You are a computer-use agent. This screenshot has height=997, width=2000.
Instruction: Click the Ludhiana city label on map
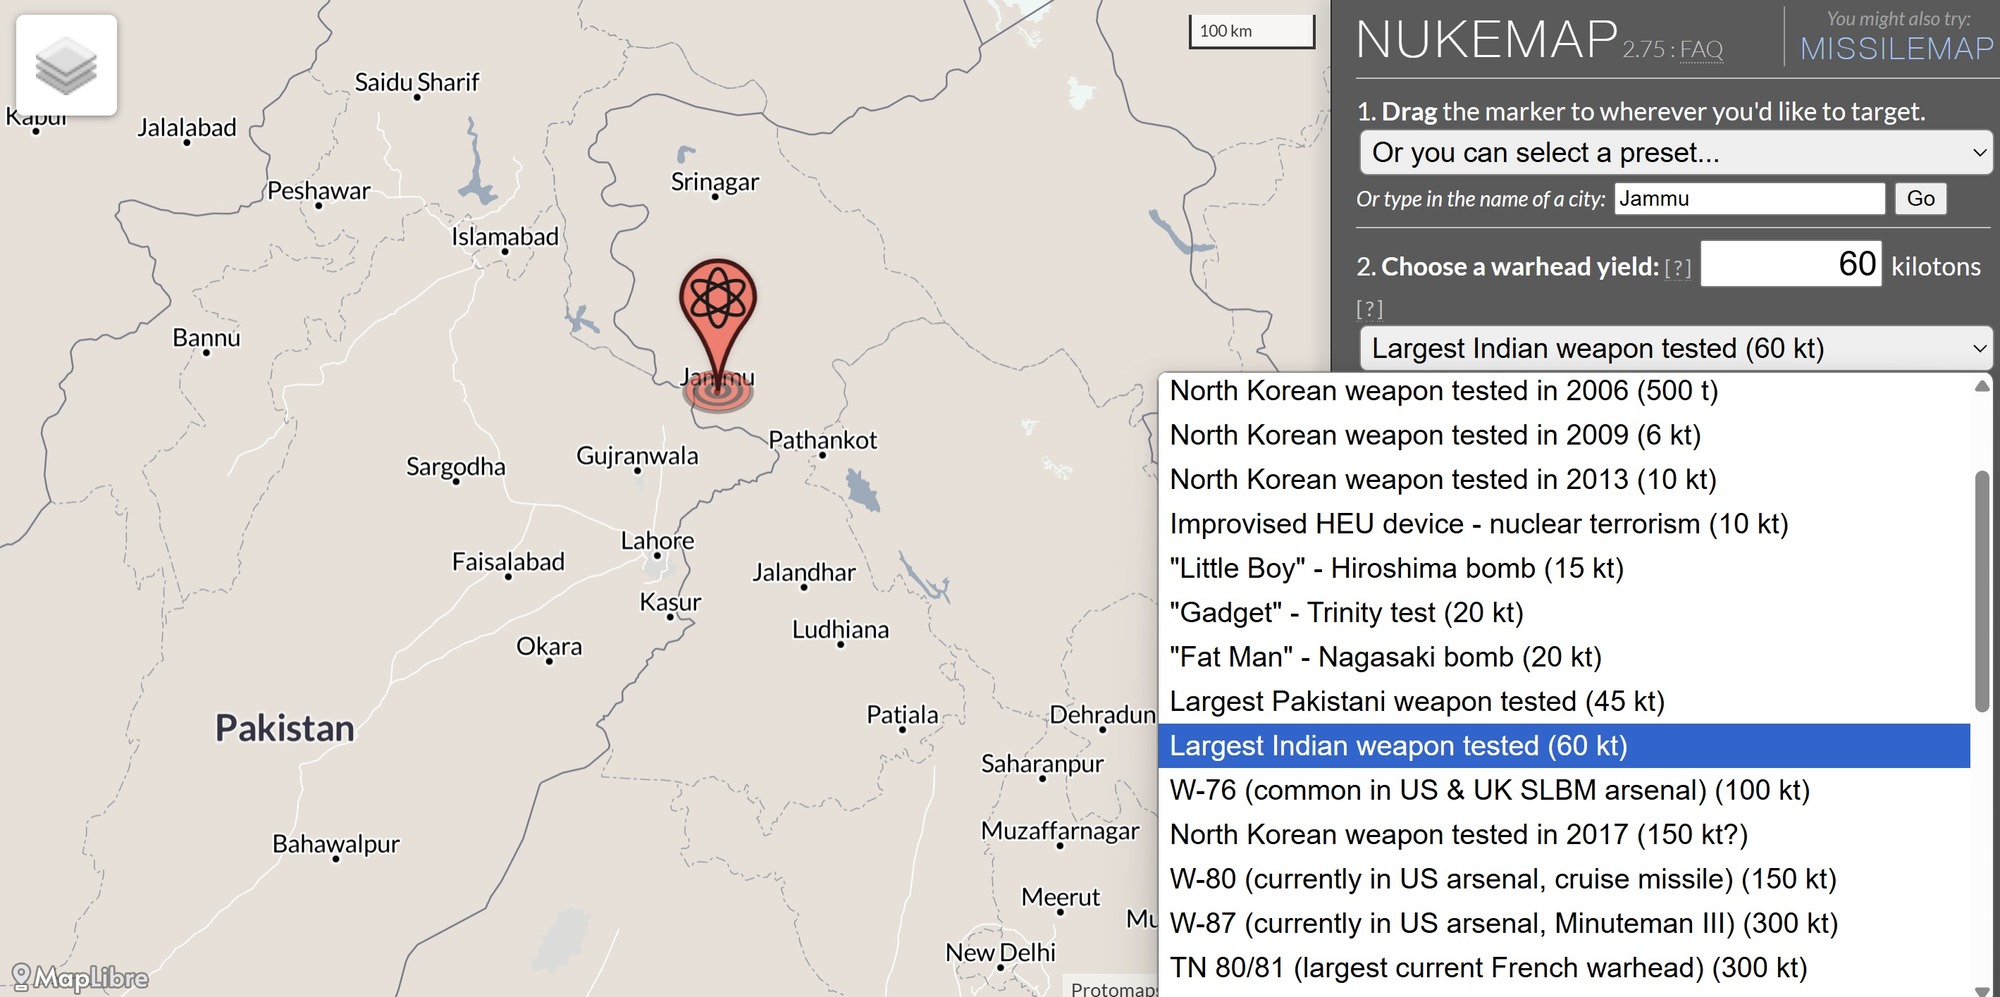pos(840,629)
